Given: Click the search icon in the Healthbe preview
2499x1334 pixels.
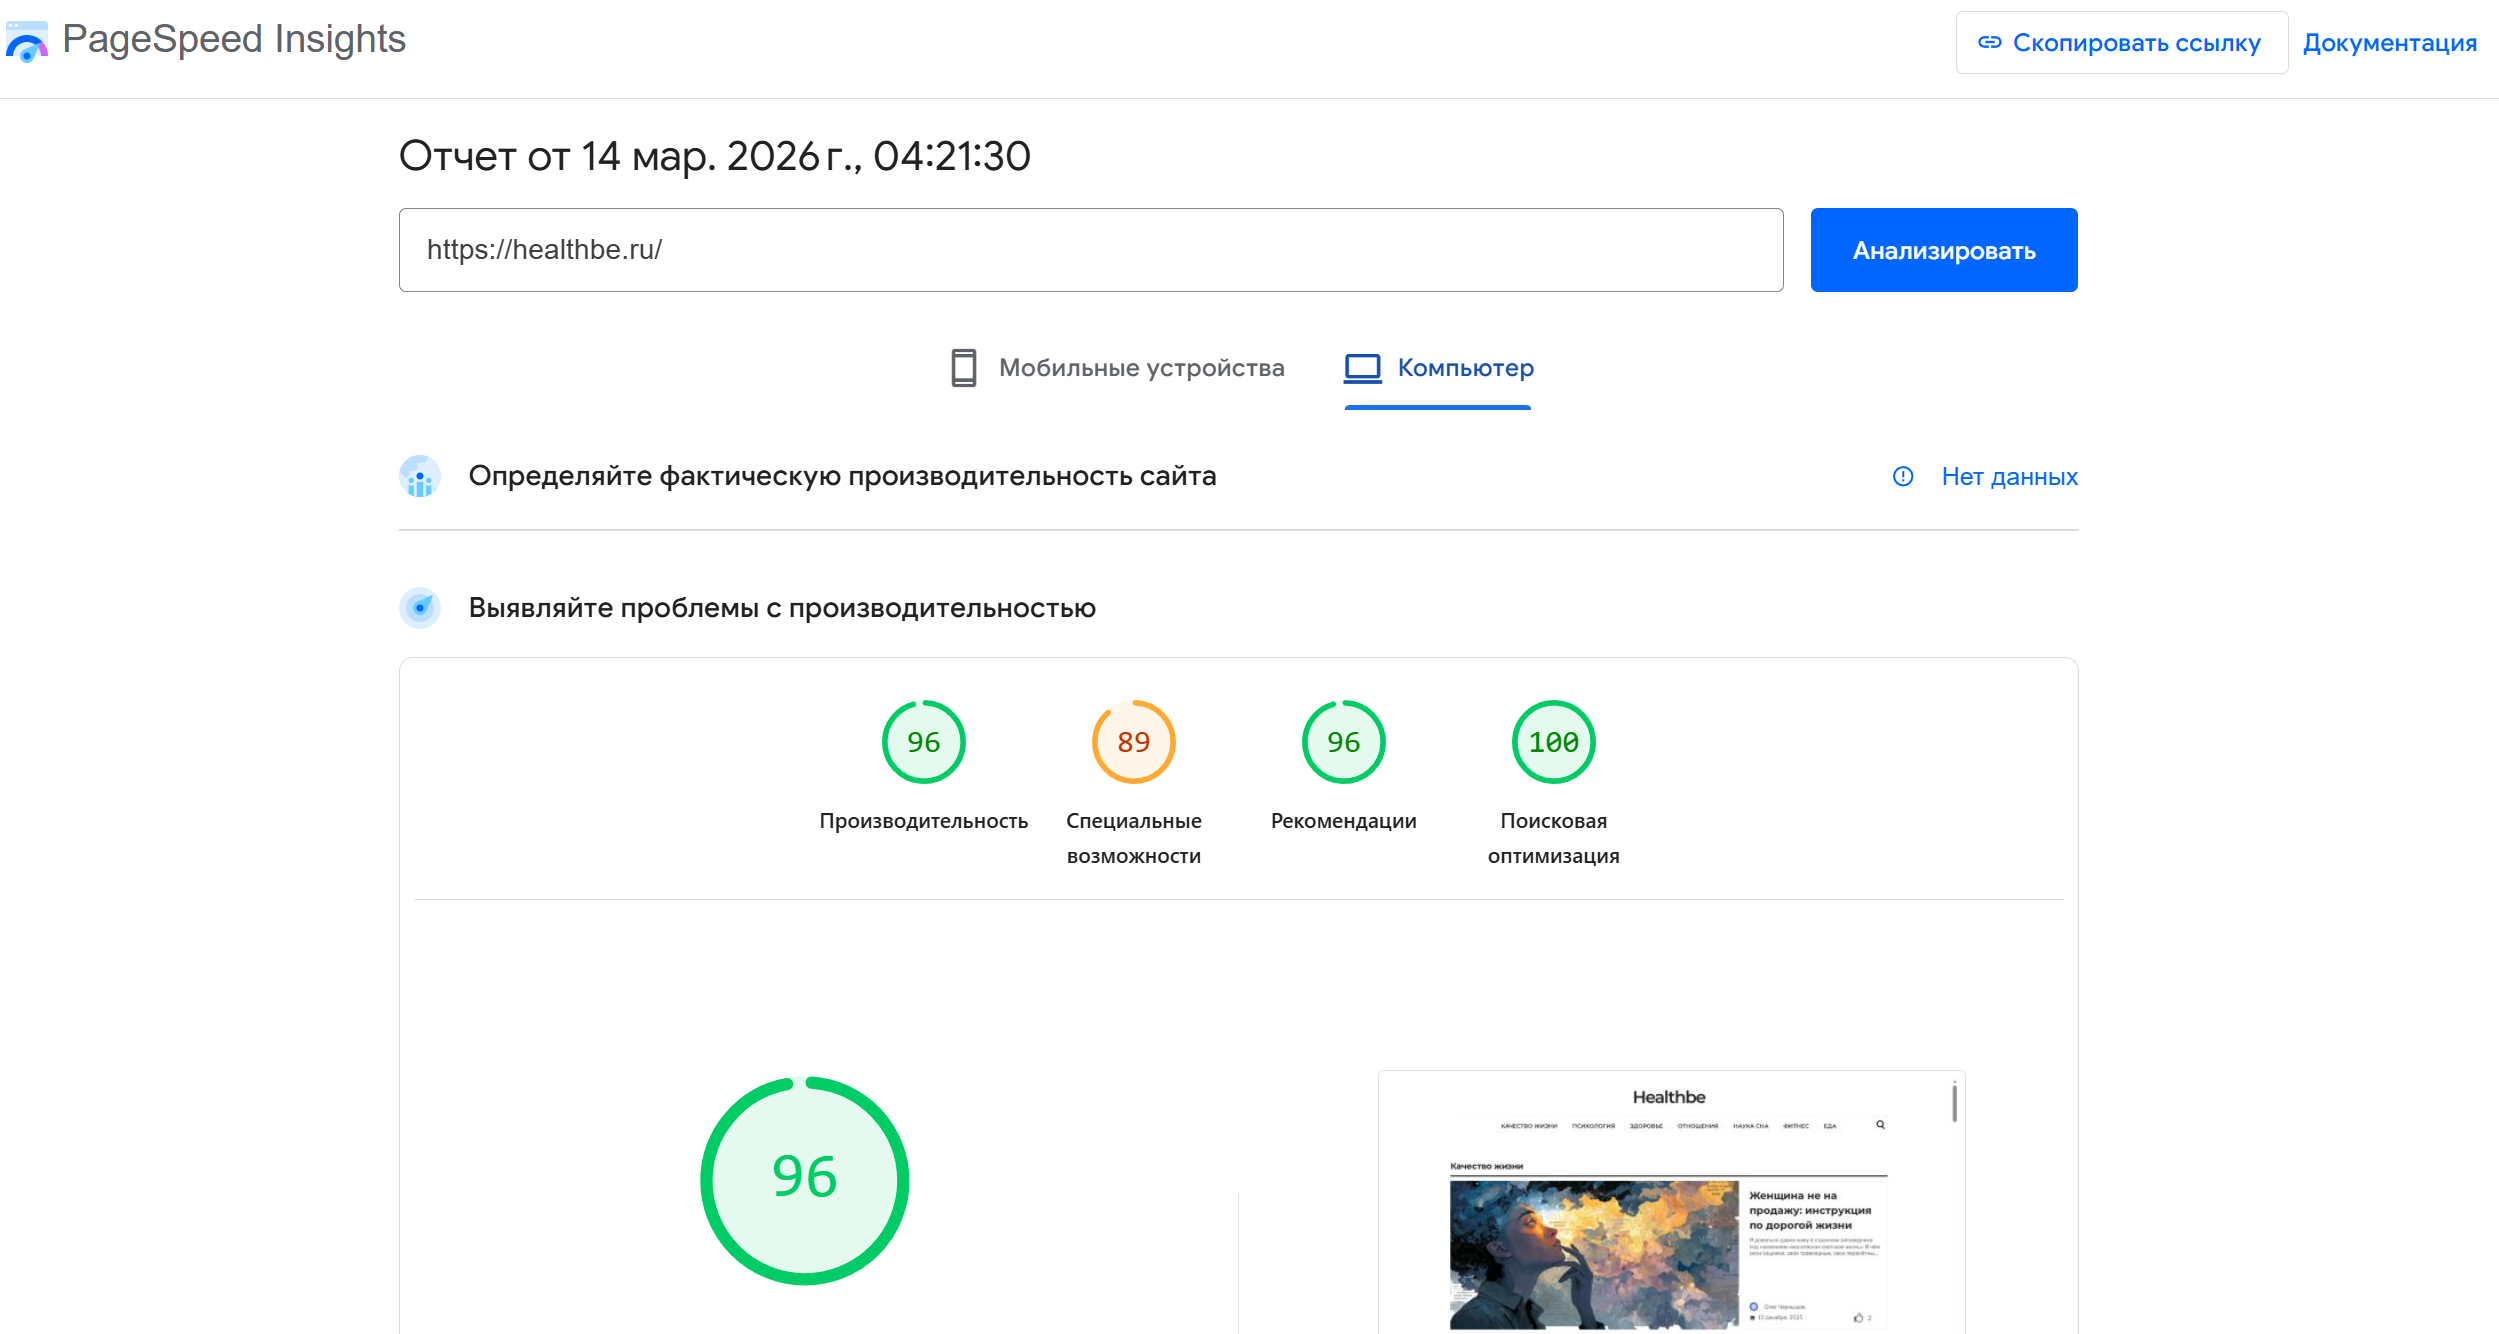Looking at the screenshot, I should click(x=1881, y=1125).
